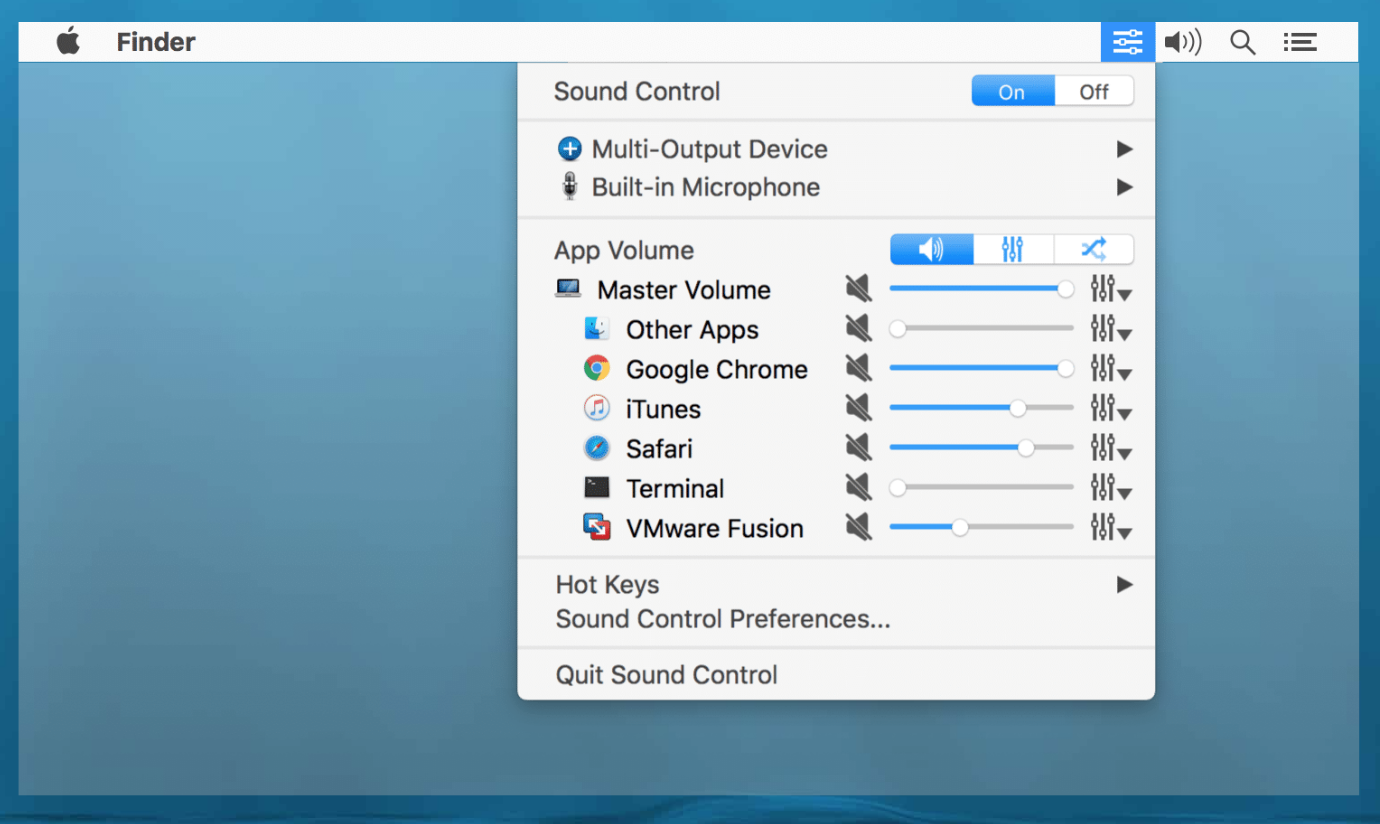Click the Safari compass icon
1380x824 pixels.
click(597, 448)
